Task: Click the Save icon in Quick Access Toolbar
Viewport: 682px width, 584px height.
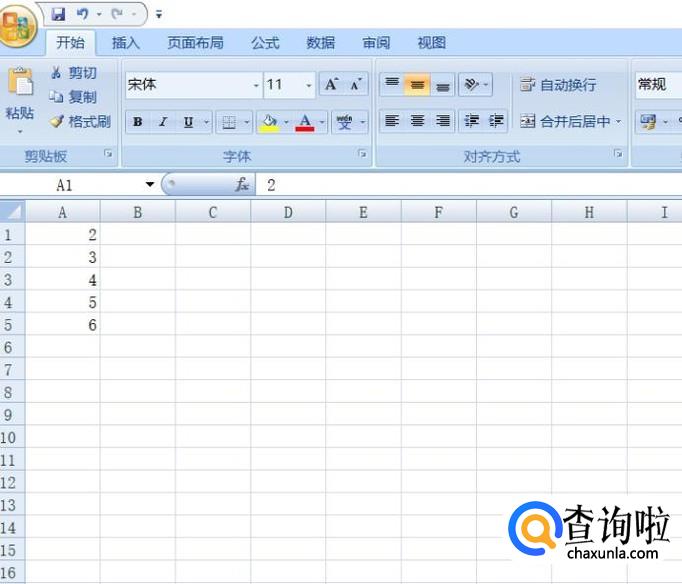Action: point(58,14)
